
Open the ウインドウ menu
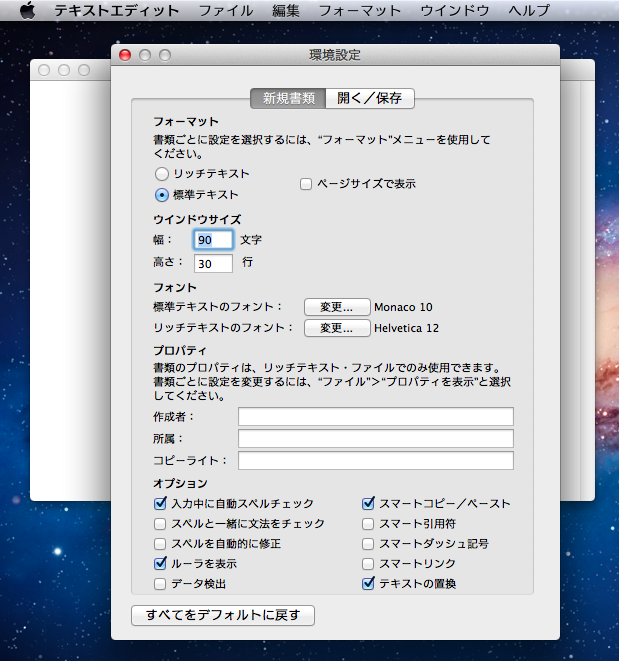click(x=455, y=10)
